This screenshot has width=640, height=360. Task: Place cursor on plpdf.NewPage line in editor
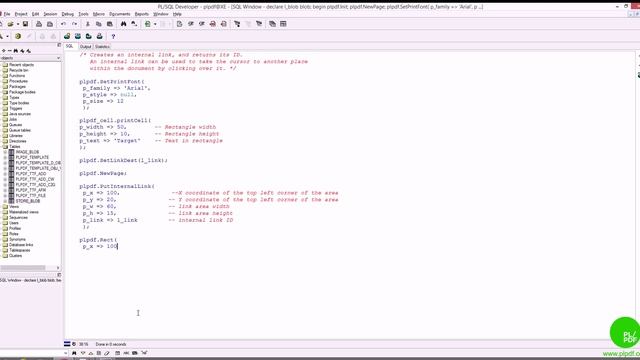coord(103,173)
